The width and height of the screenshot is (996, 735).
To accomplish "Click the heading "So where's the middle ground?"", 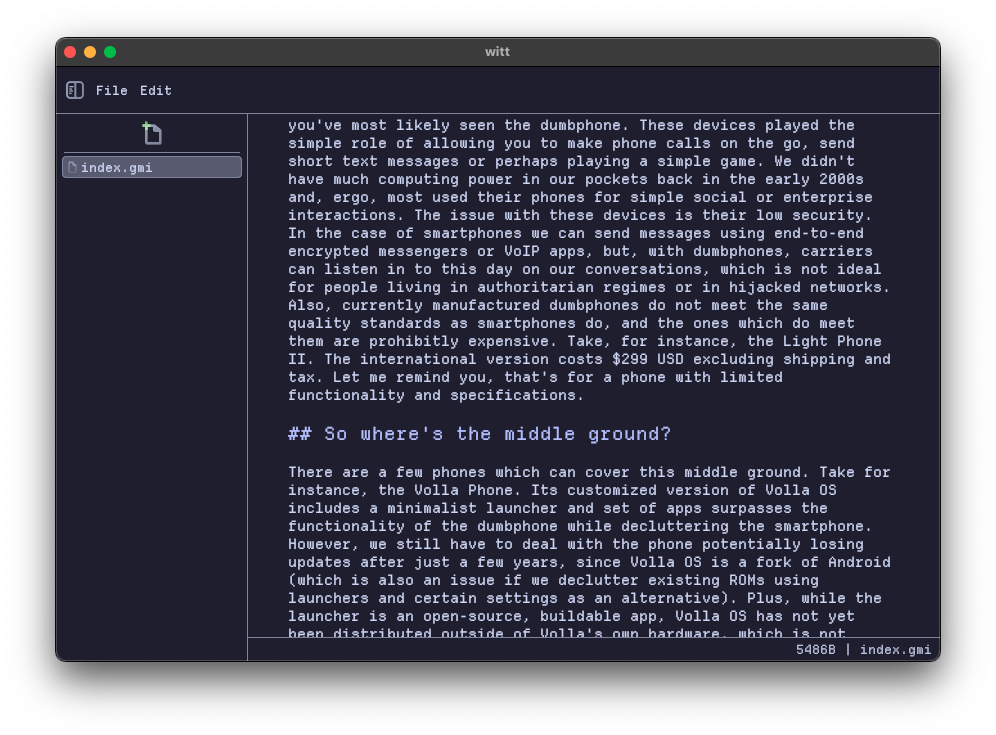I will tap(480, 434).
